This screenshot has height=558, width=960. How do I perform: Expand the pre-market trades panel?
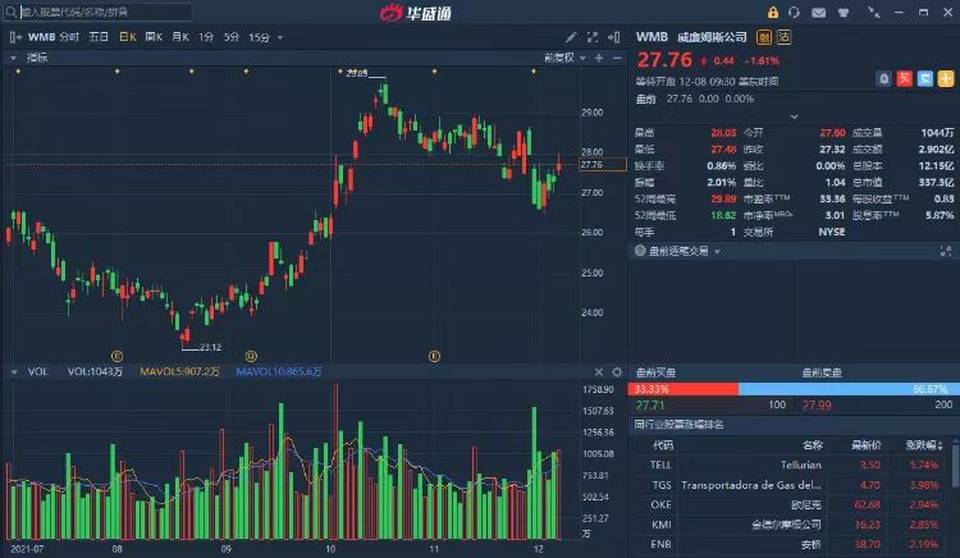[946, 251]
